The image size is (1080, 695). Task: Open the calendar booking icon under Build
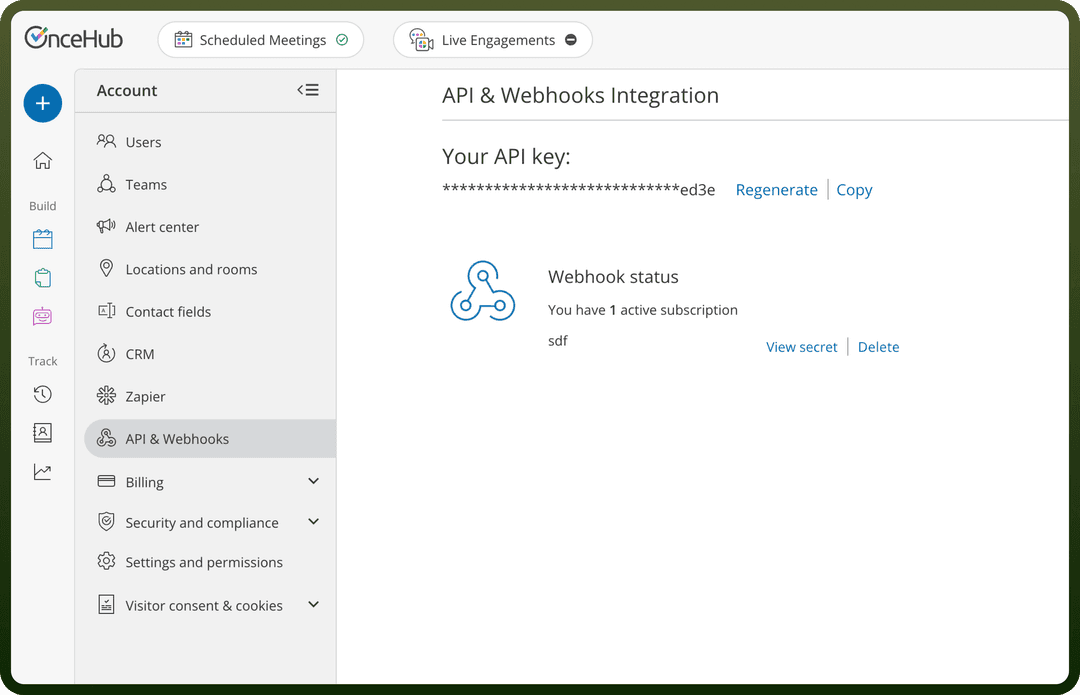click(x=43, y=239)
